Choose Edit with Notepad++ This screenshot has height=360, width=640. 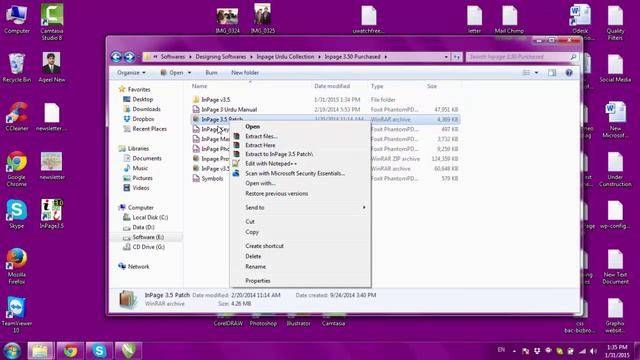coord(300,164)
